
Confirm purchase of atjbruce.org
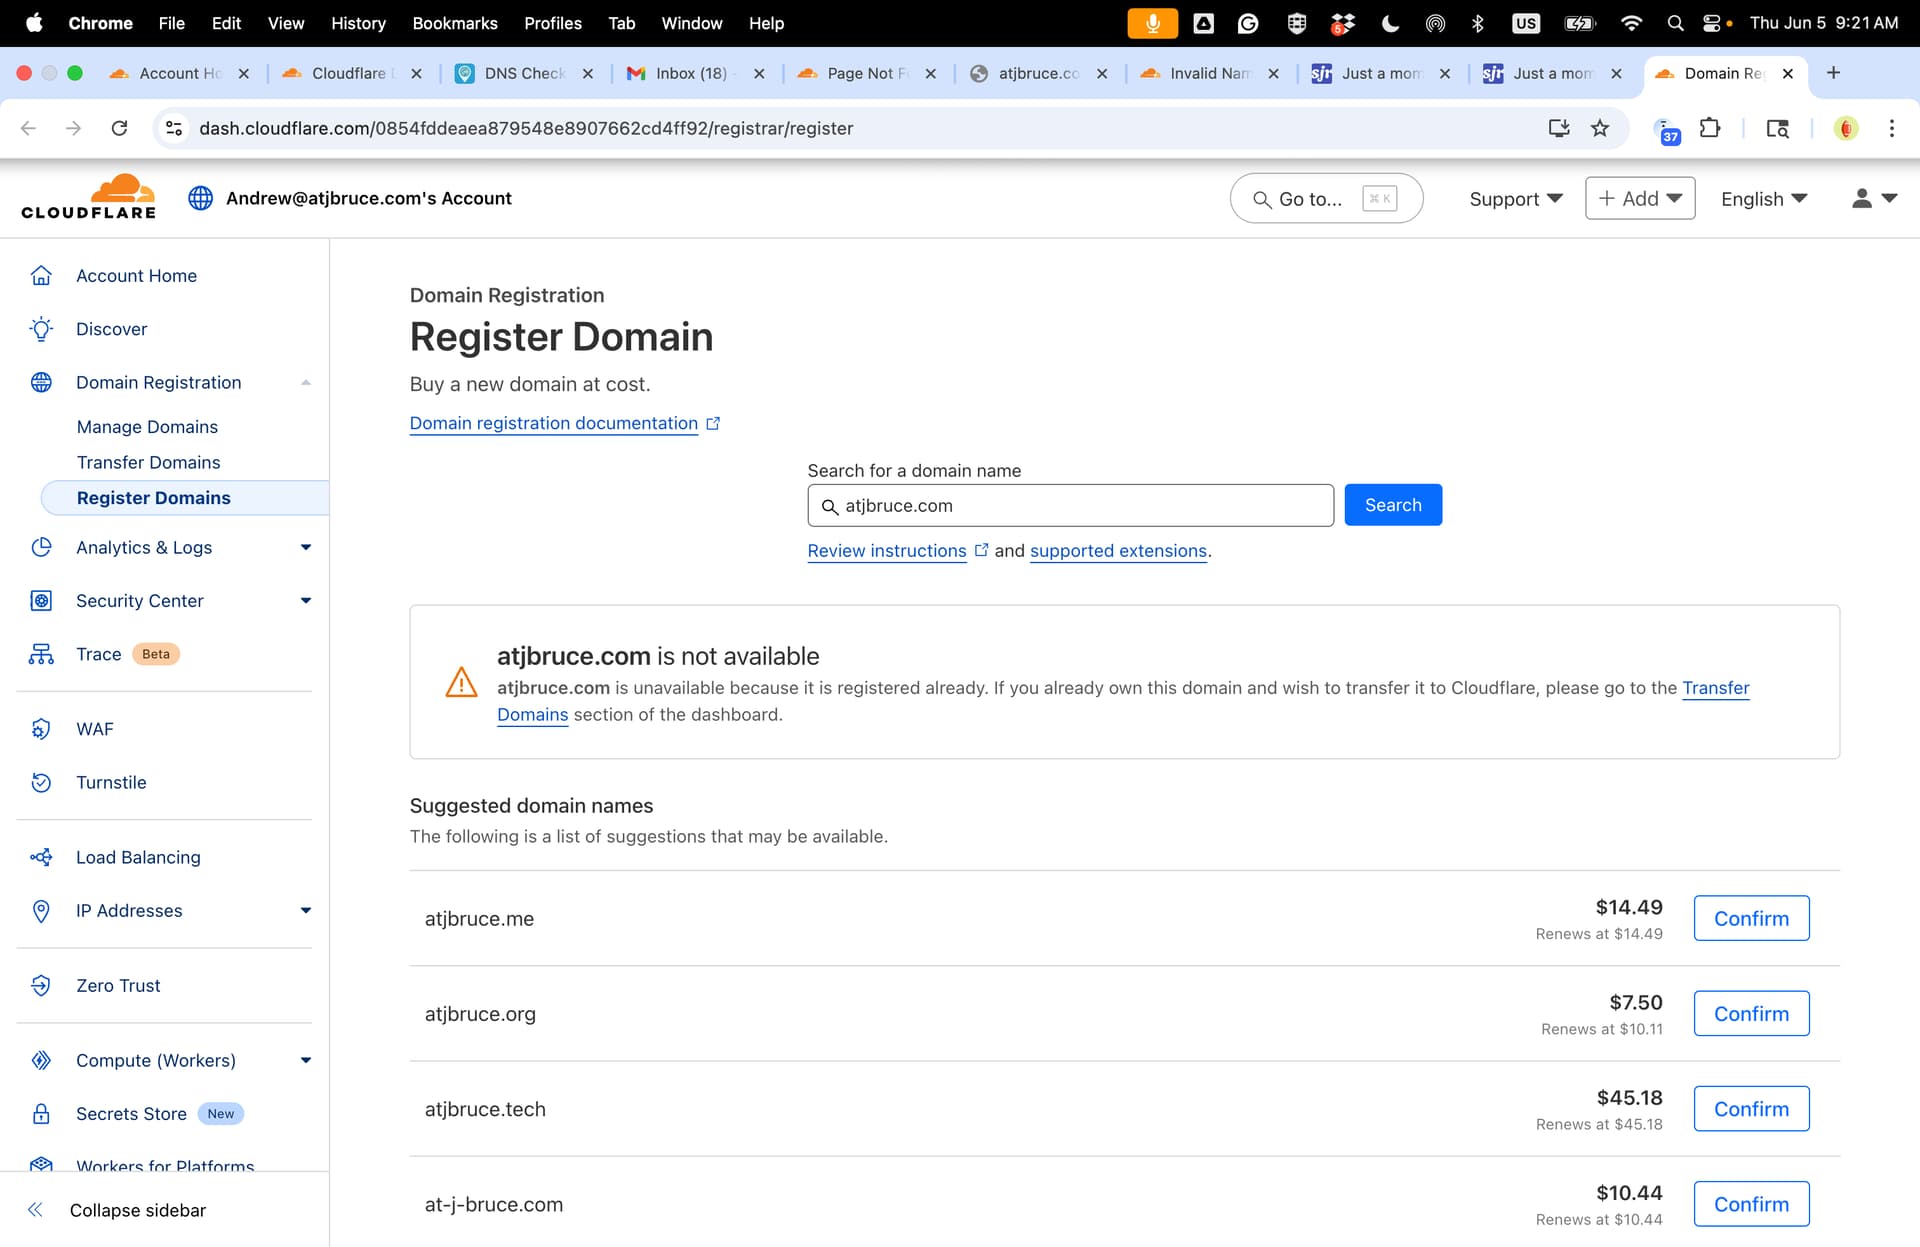tap(1751, 1013)
